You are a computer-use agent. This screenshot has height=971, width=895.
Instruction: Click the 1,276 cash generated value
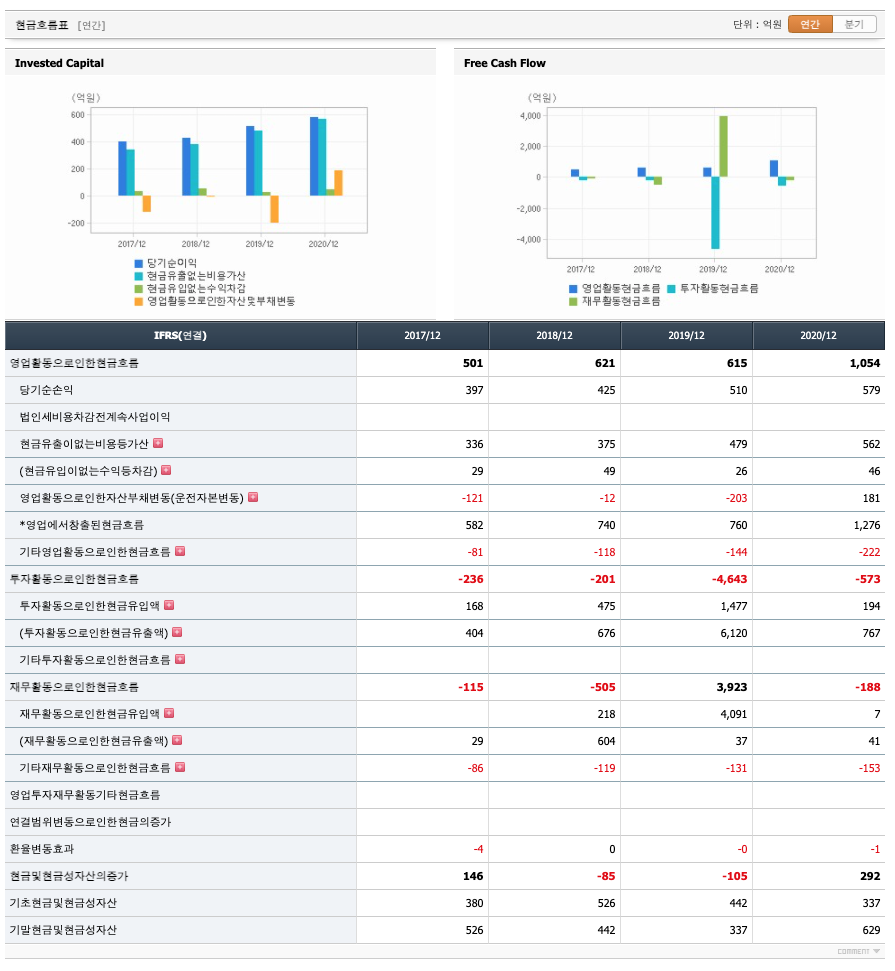(x=867, y=525)
